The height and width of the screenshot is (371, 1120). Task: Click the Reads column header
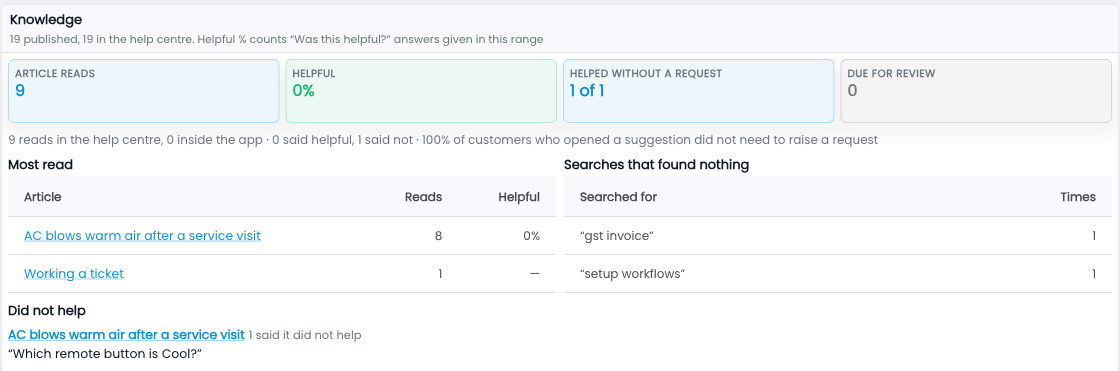point(424,197)
